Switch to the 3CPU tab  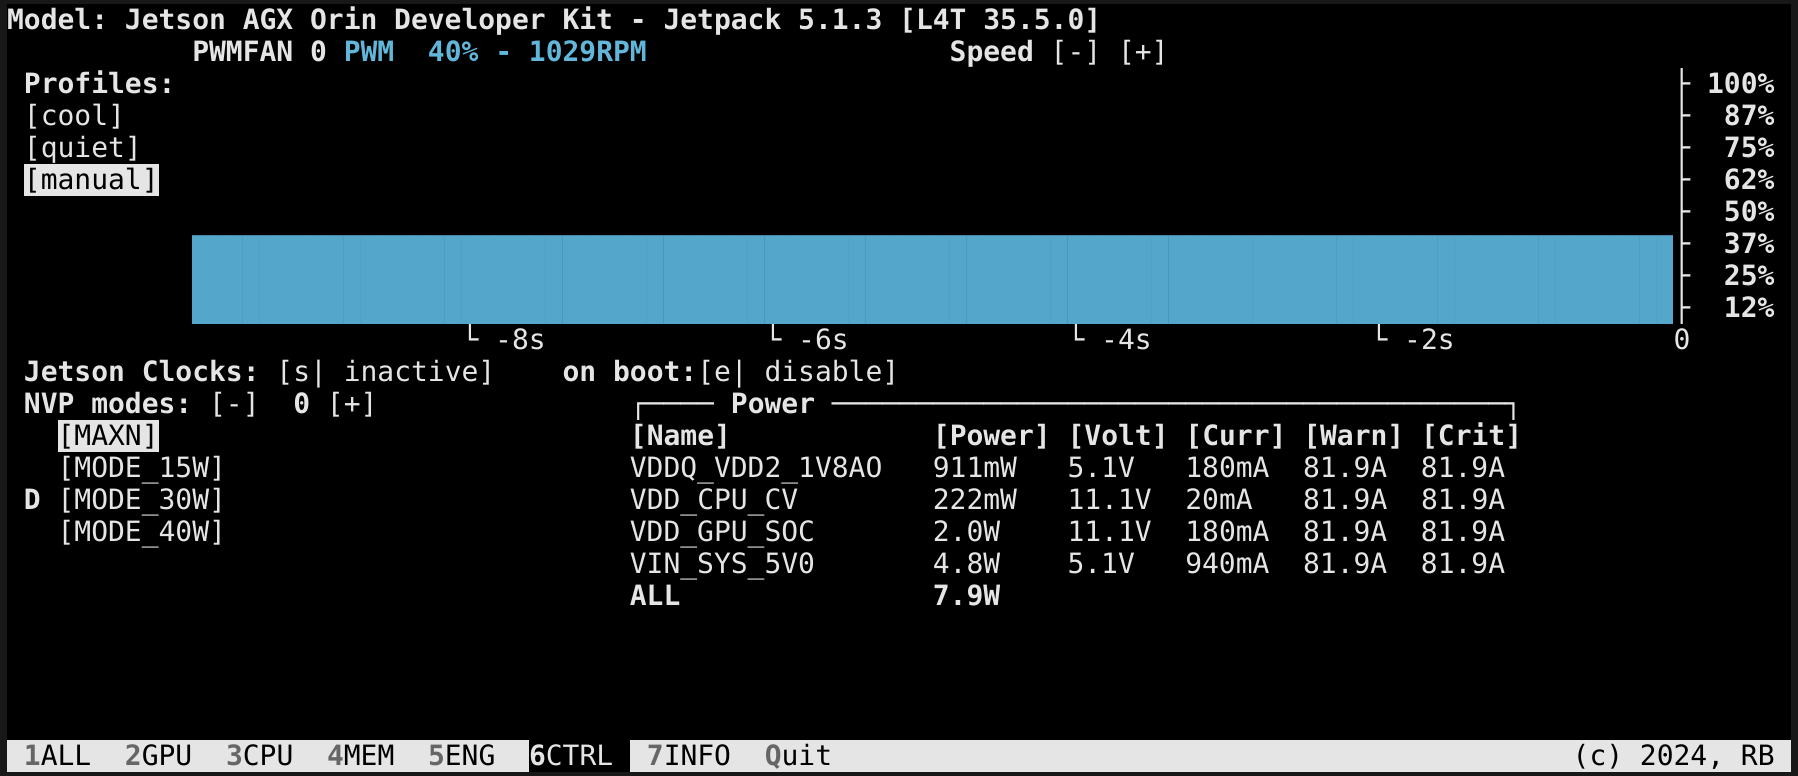[259, 756]
